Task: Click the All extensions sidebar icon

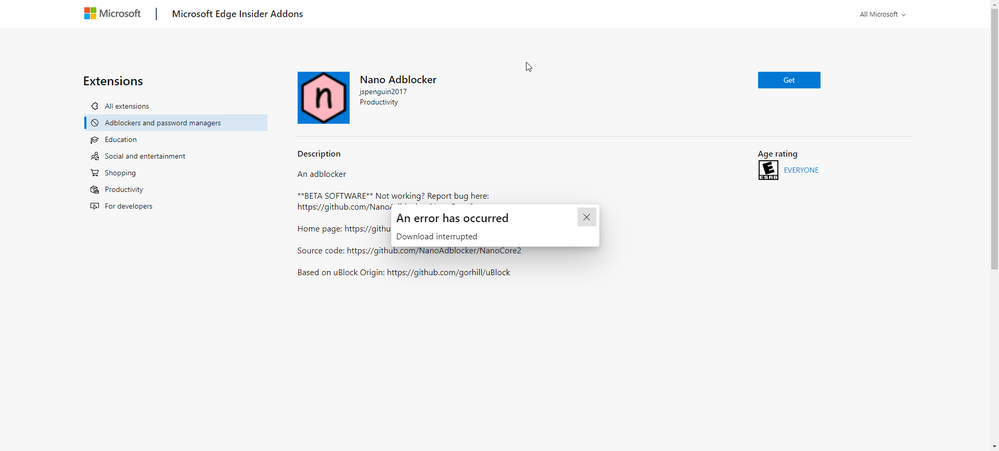Action: pos(94,106)
